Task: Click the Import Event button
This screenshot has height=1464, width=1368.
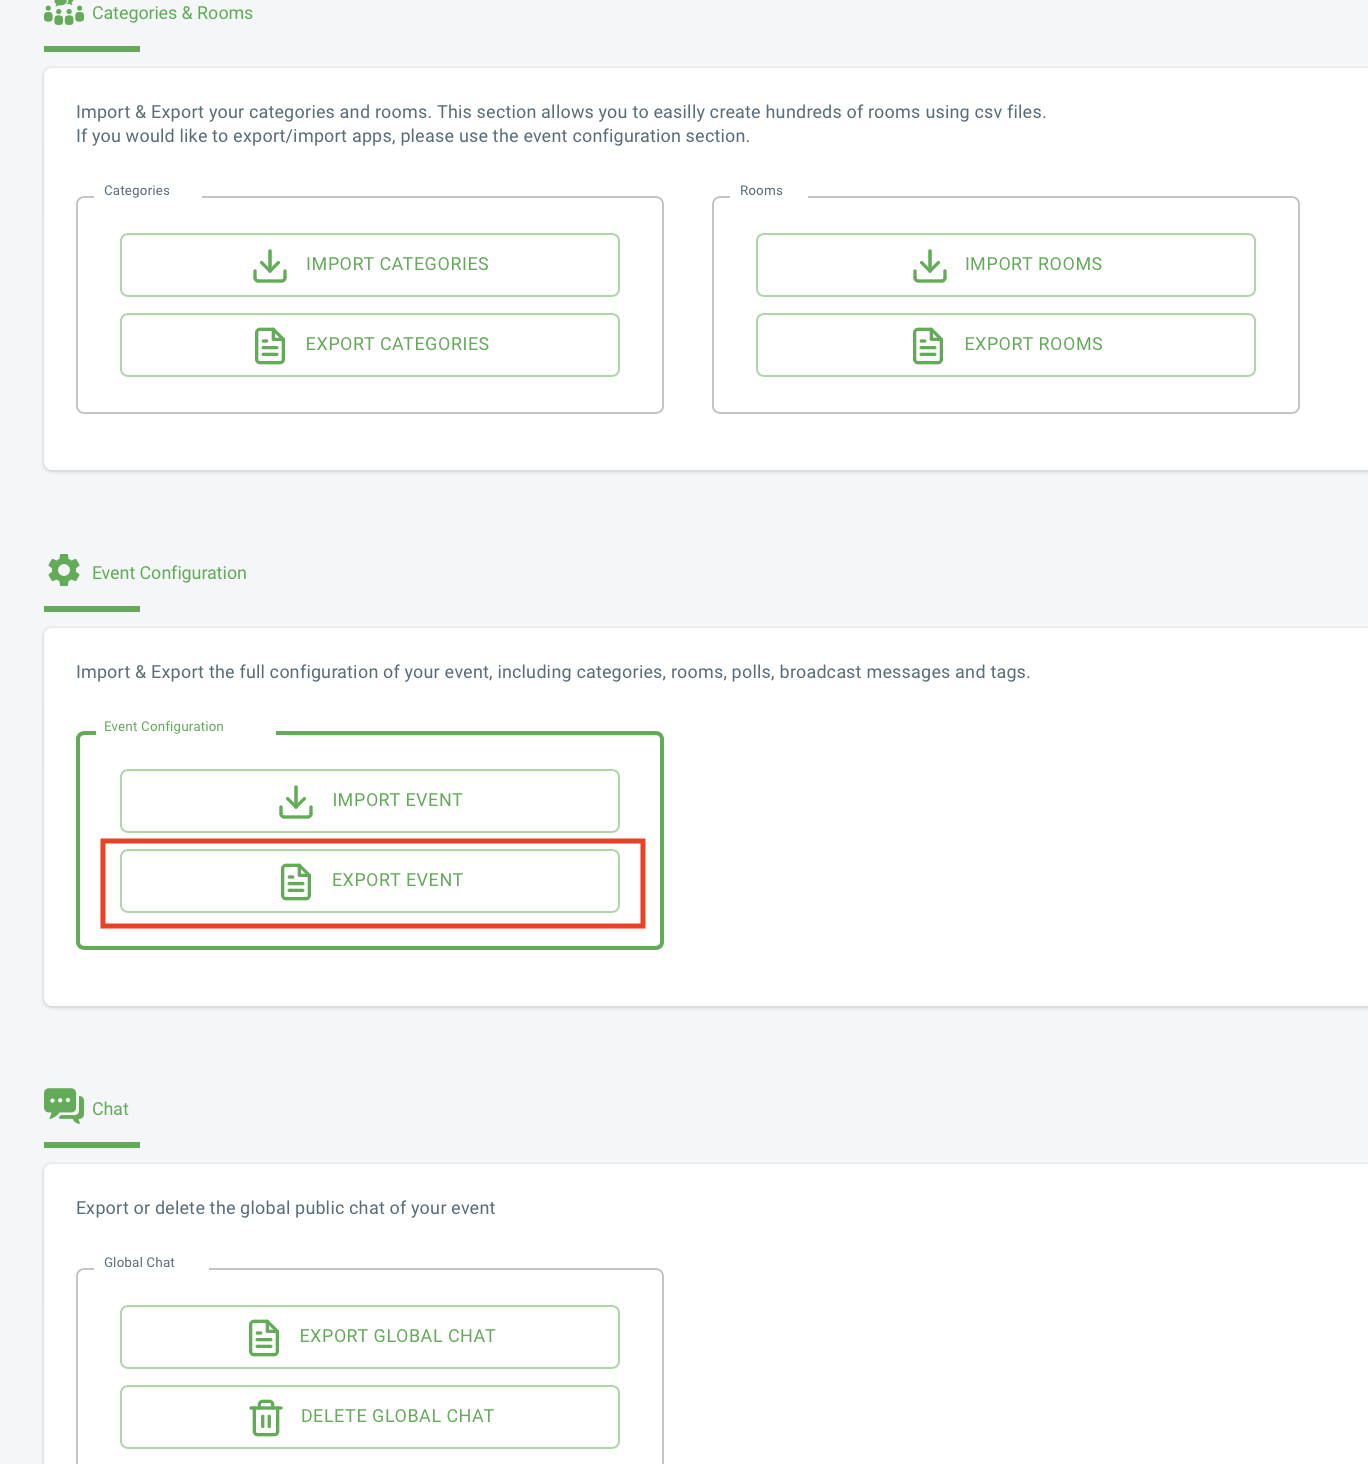Action: 370,801
